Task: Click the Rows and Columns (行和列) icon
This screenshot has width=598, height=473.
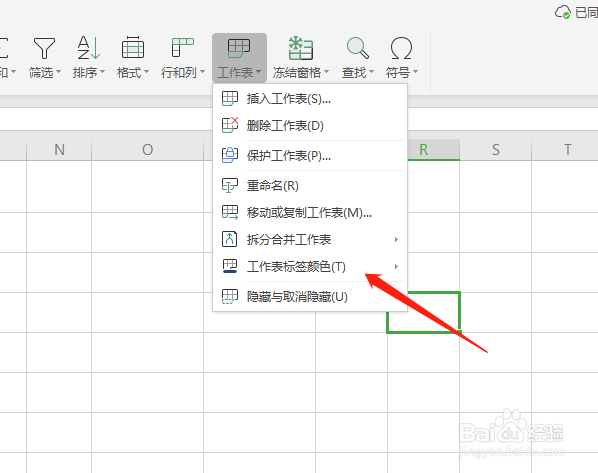Action: pyautogui.click(x=183, y=48)
